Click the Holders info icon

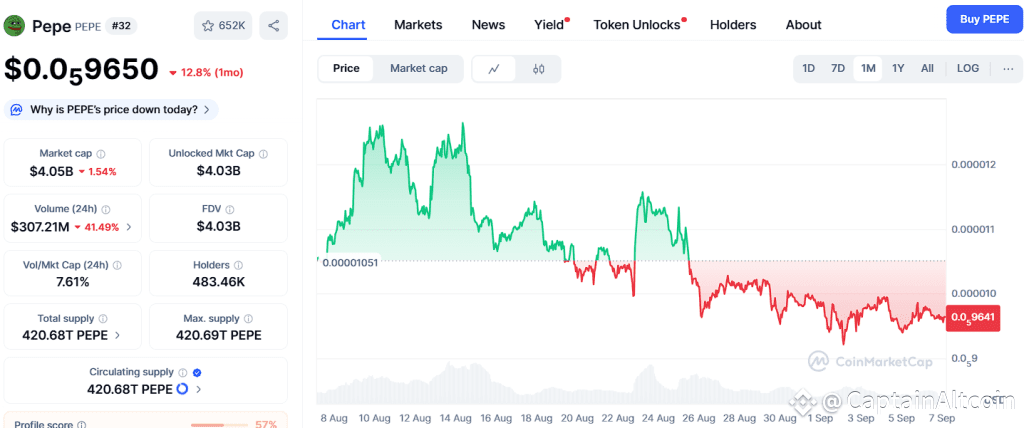pos(238,265)
